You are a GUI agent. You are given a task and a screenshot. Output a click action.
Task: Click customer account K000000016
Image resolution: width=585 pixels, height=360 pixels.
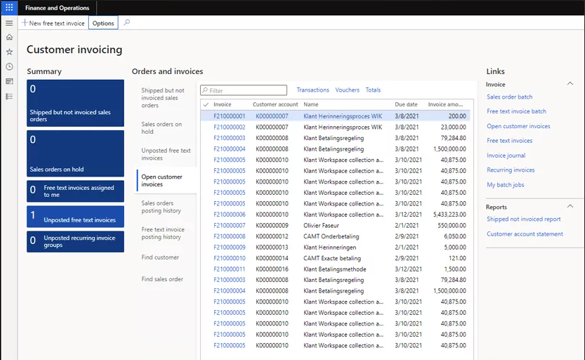click(272, 269)
